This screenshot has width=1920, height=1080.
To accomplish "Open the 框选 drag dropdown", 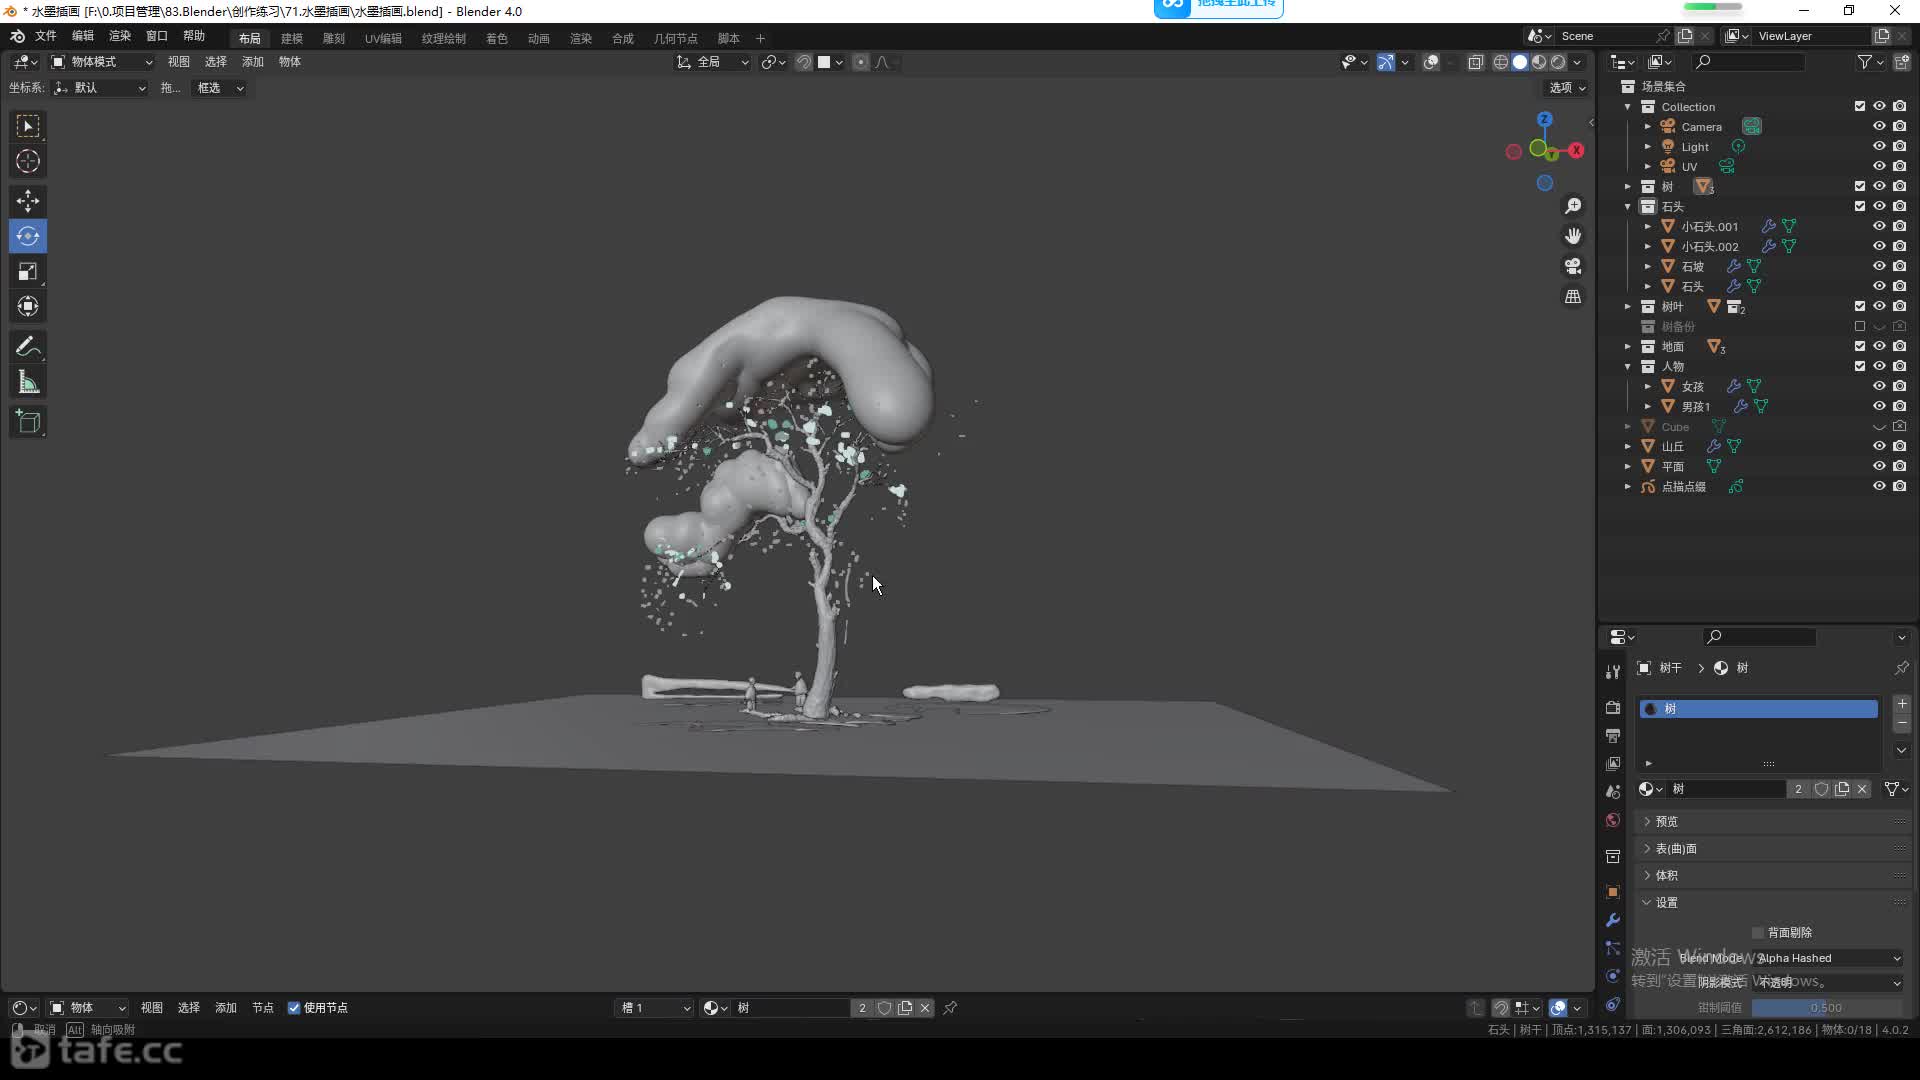I will (219, 88).
